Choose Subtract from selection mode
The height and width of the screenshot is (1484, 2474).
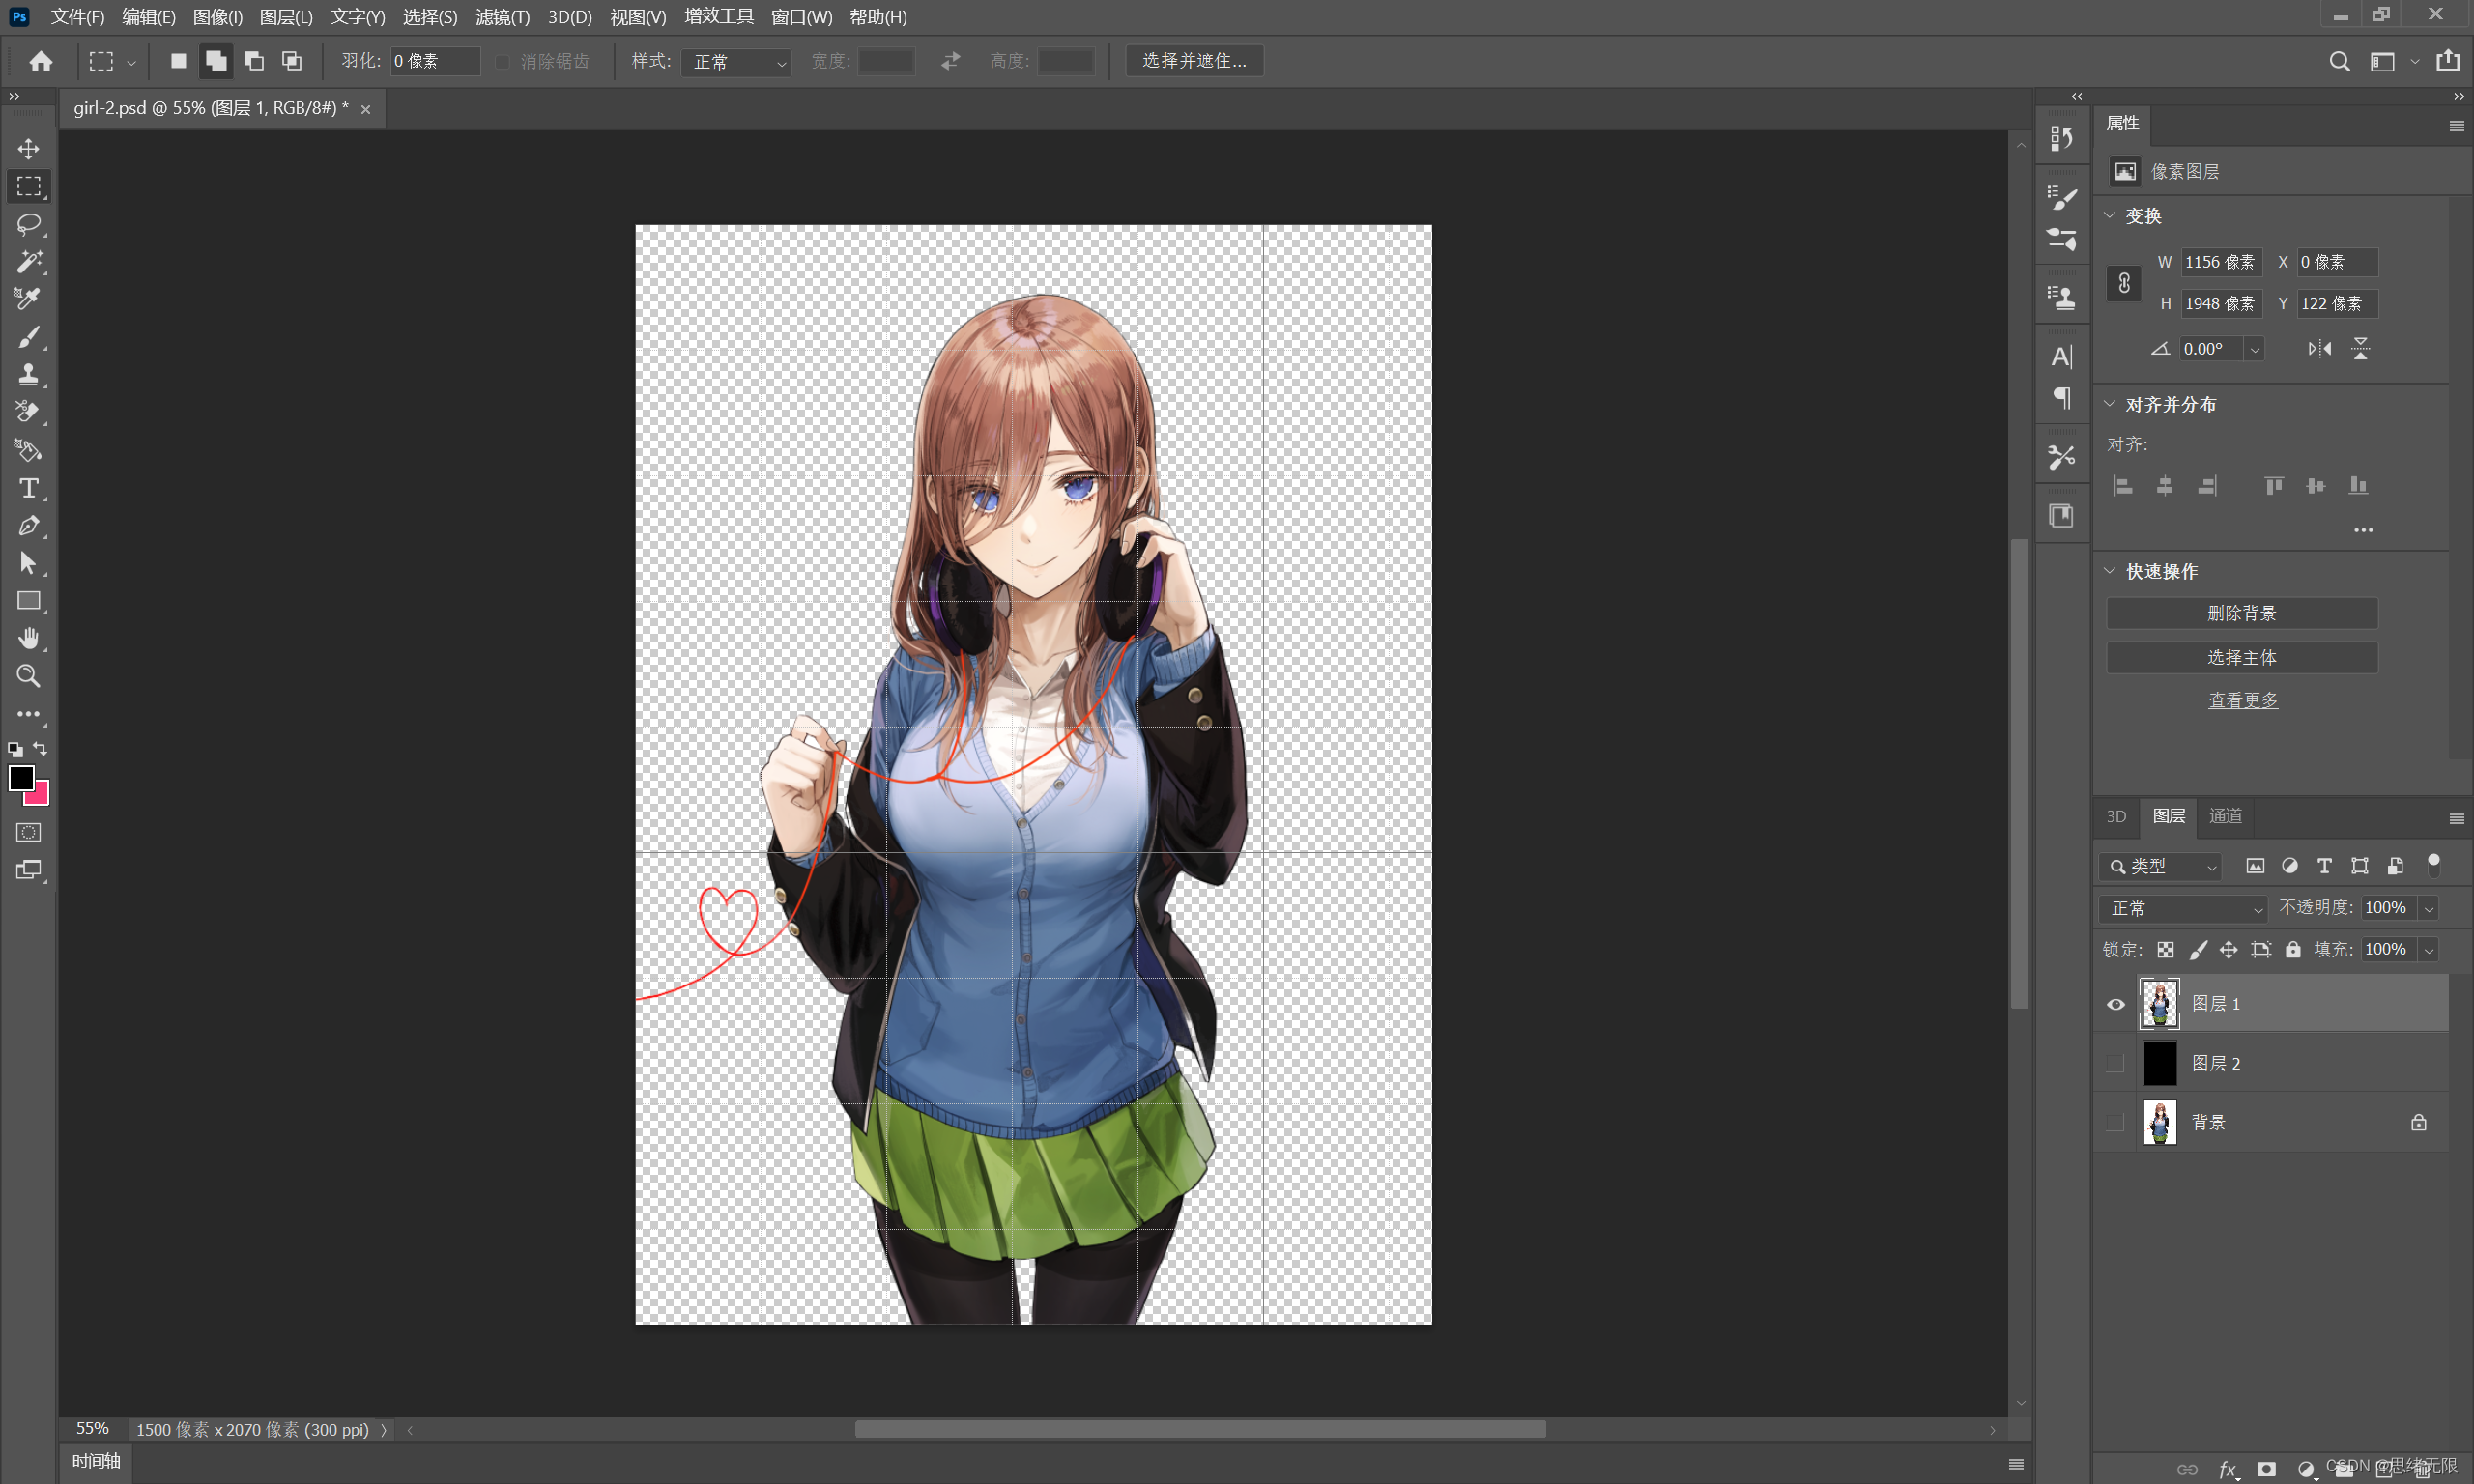click(x=254, y=61)
